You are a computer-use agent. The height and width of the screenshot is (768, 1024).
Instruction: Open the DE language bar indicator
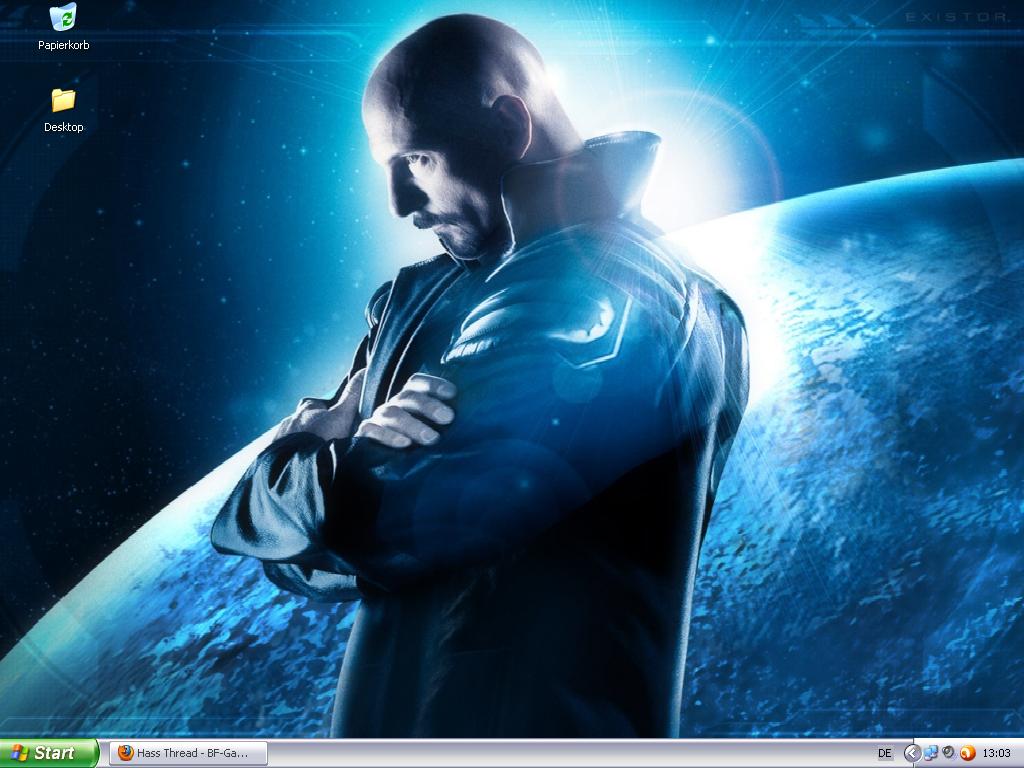pos(885,754)
